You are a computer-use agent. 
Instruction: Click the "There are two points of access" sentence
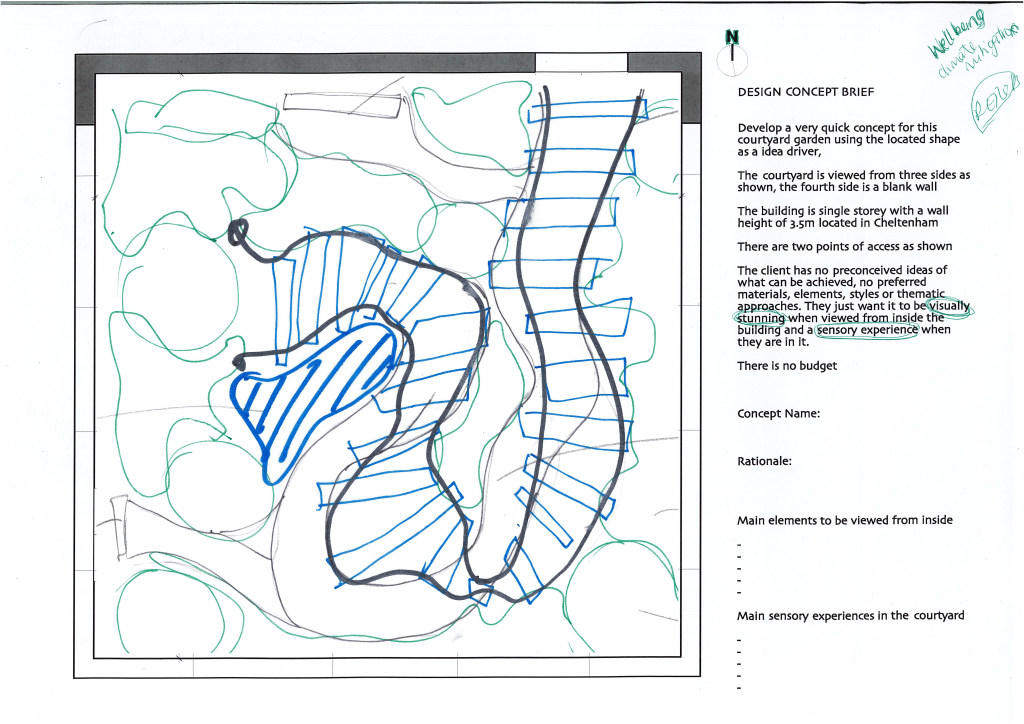(844, 246)
